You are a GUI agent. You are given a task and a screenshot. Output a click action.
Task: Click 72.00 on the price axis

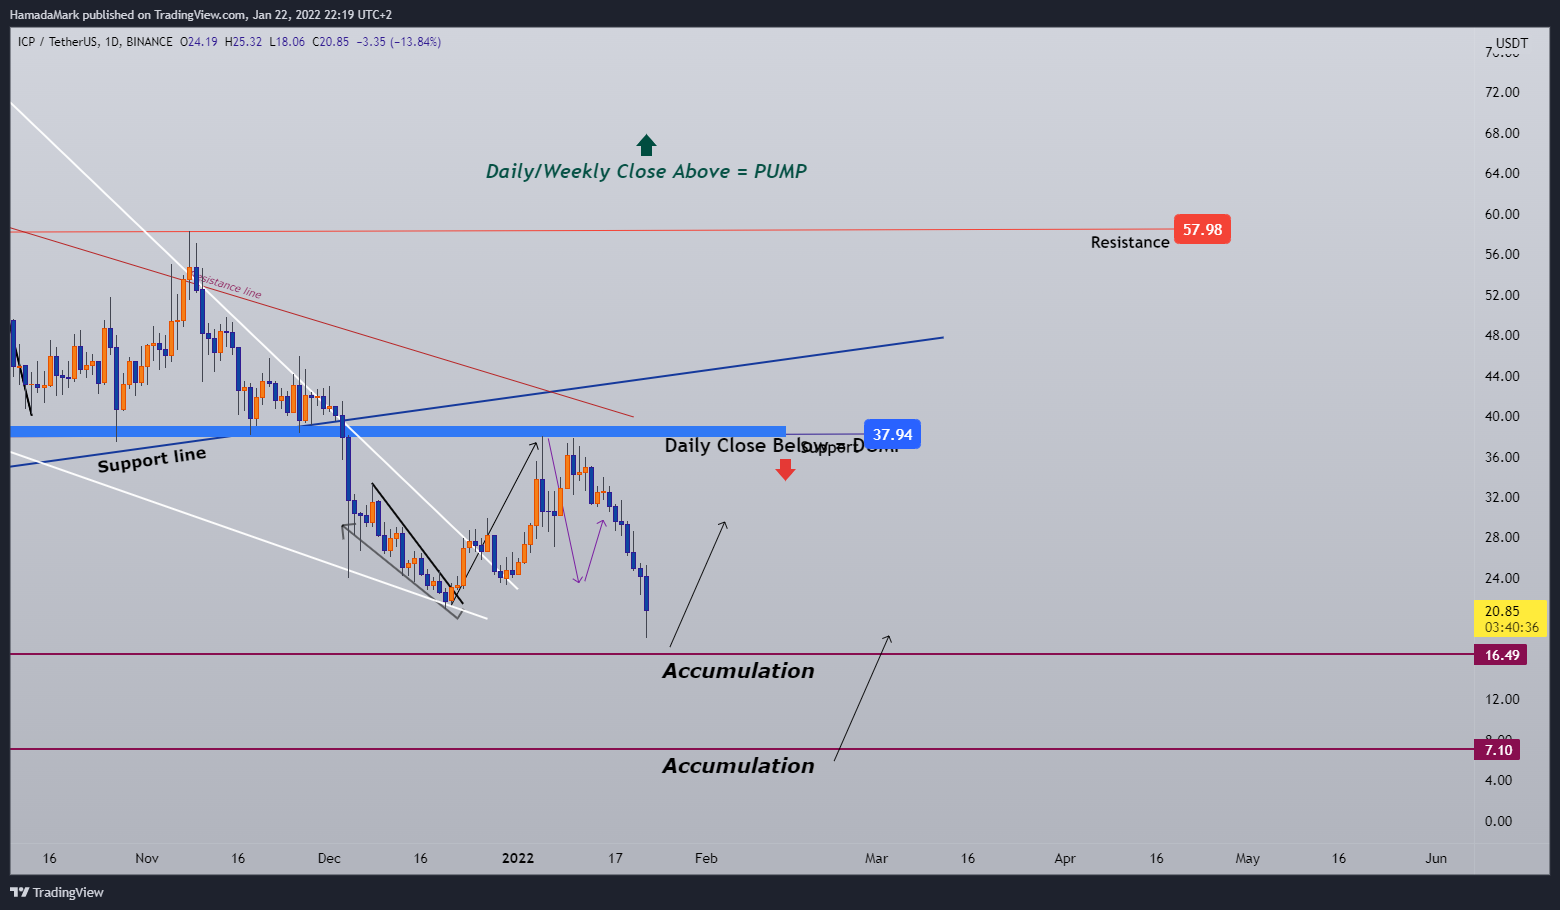pyautogui.click(x=1502, y=92)
